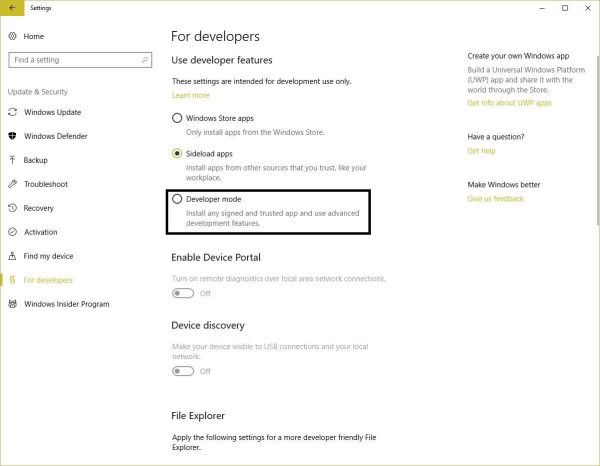
Task: Click the Backup upload arrow icon
Action: tap(13, 160)
